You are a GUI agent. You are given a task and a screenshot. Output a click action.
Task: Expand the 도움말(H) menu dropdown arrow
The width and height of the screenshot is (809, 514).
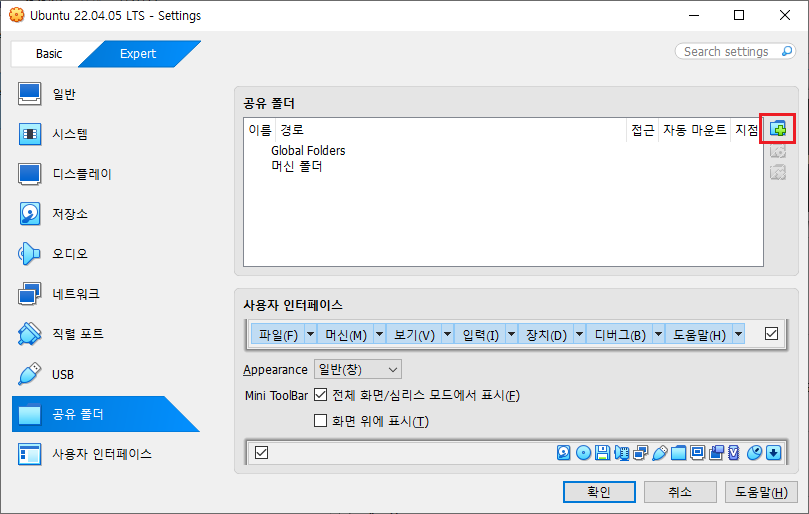click(738, 334)
